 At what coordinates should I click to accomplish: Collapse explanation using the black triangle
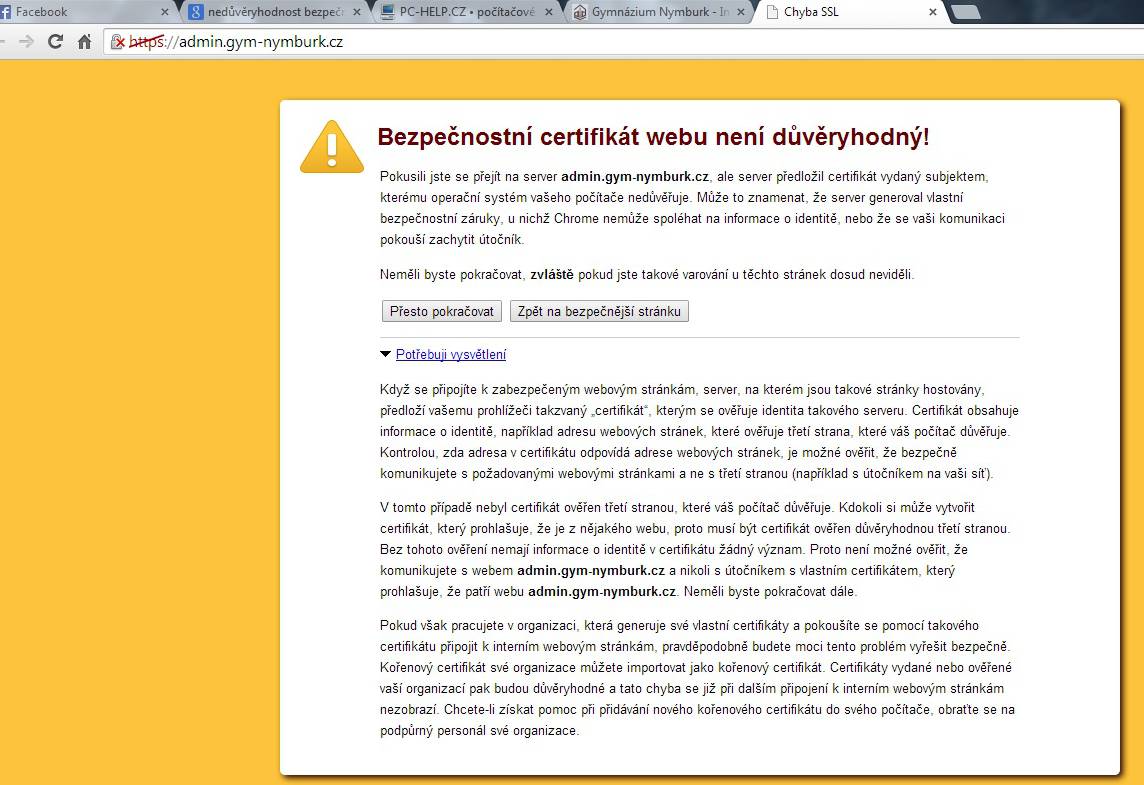pyautogui.click(x=385, y=355)
